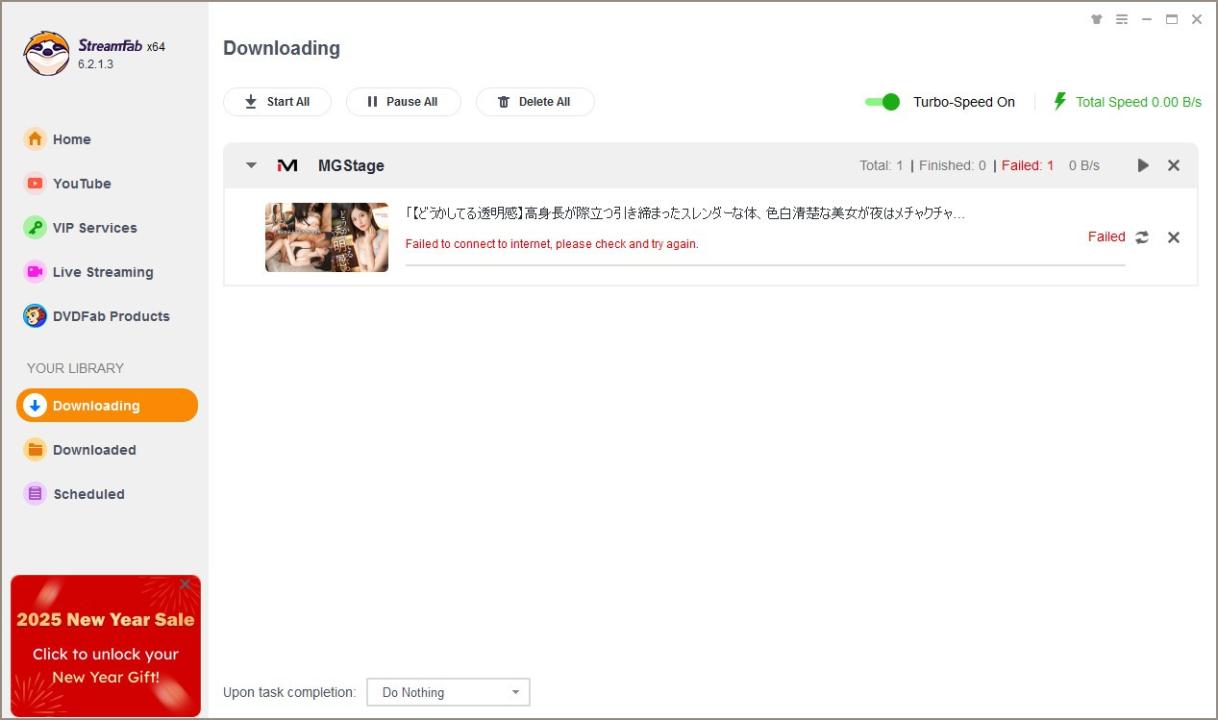Screen dimensions: 1218x720
Task: Select the Downloading library tab
Action: 107,405
